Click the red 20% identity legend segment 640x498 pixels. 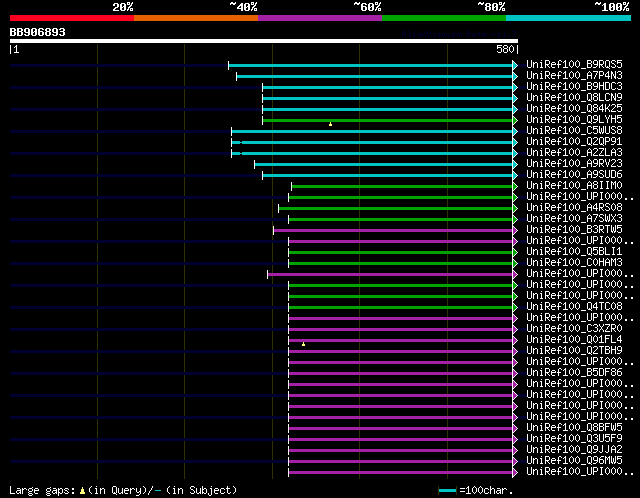point(72,18)
